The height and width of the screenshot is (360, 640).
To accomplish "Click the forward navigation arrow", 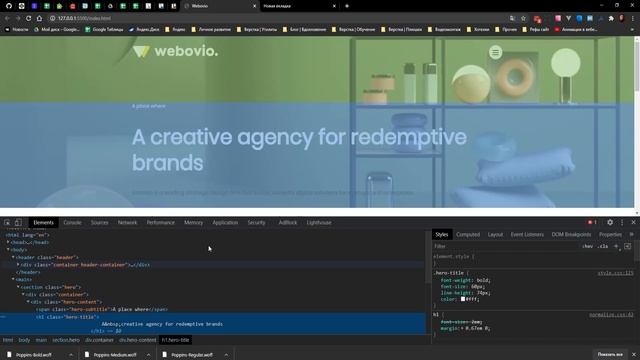I will (18, 18).
